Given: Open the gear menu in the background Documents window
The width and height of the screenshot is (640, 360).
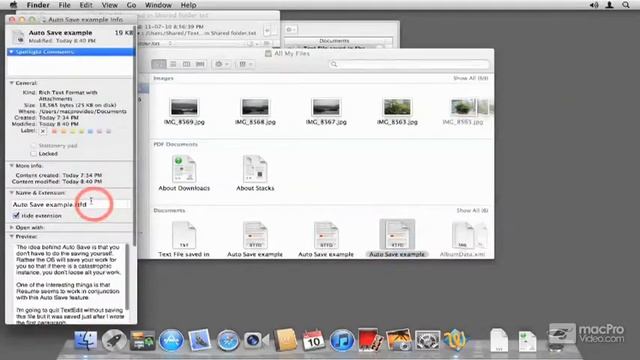Looking at the screenshot, I should point(291,29).
